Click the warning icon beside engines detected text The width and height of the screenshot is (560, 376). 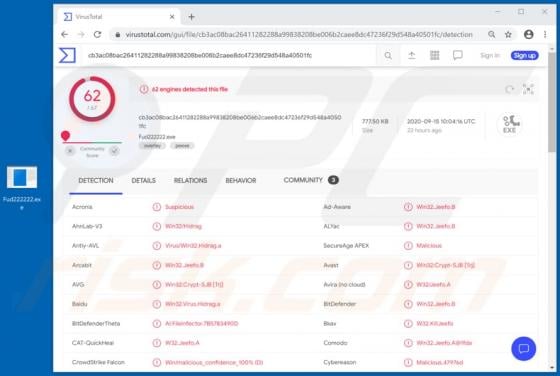[x=144, y=89]
